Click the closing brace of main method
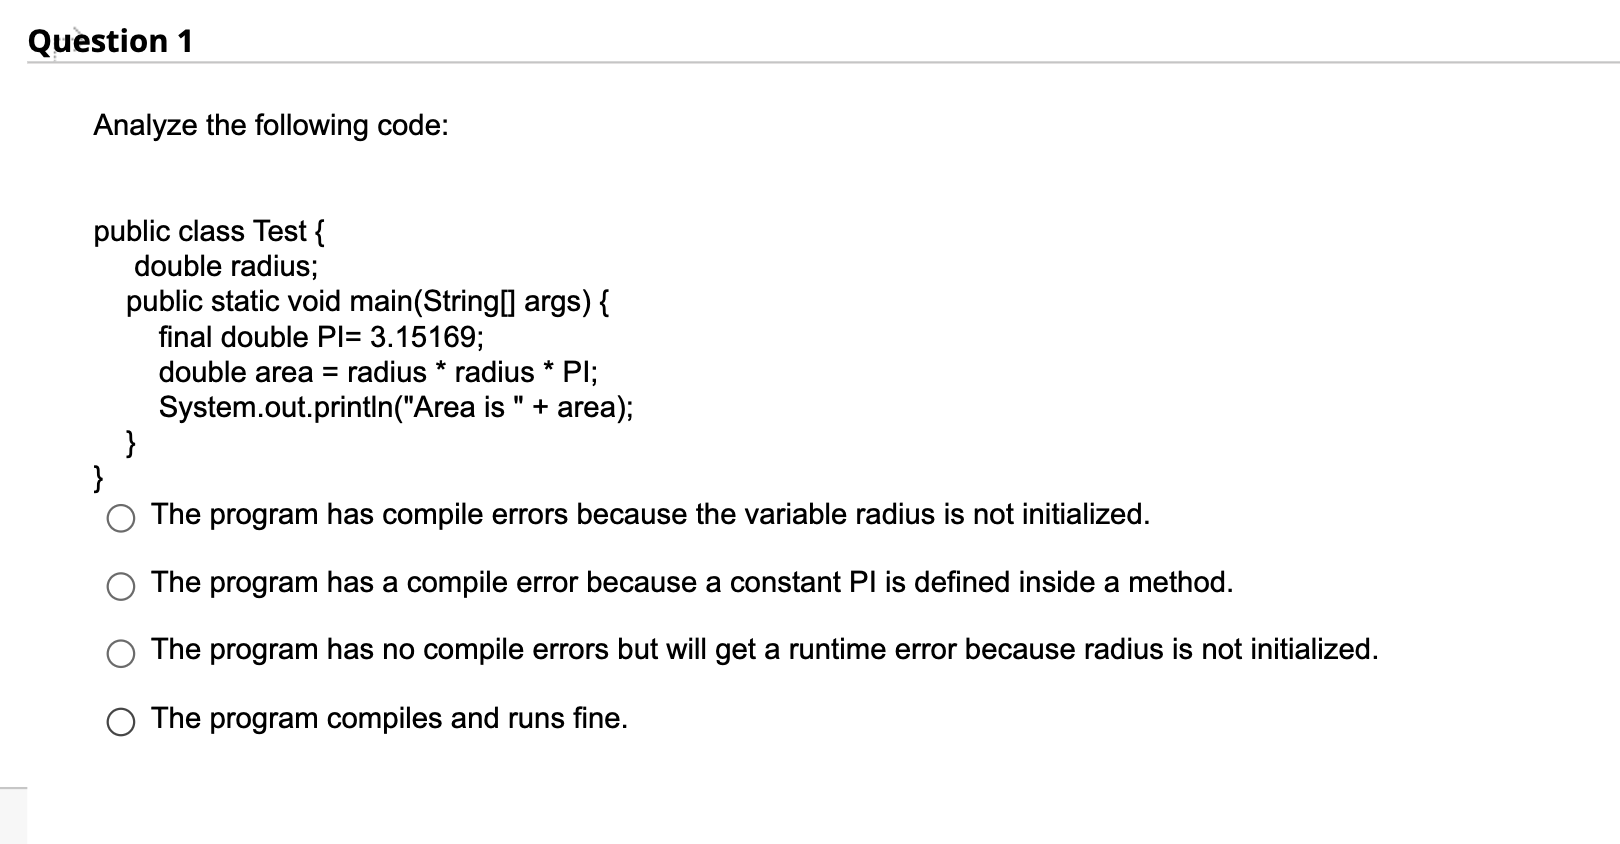Screen dimensions: 1620x844 [129, 441]
